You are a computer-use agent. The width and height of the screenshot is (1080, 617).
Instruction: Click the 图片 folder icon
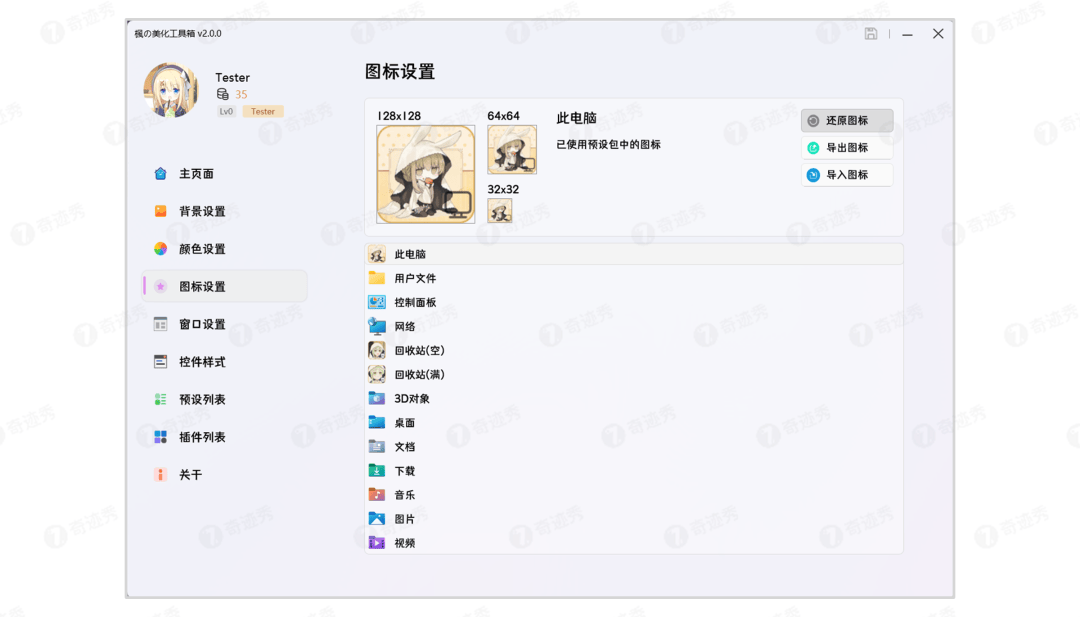(x=377, y=519)
